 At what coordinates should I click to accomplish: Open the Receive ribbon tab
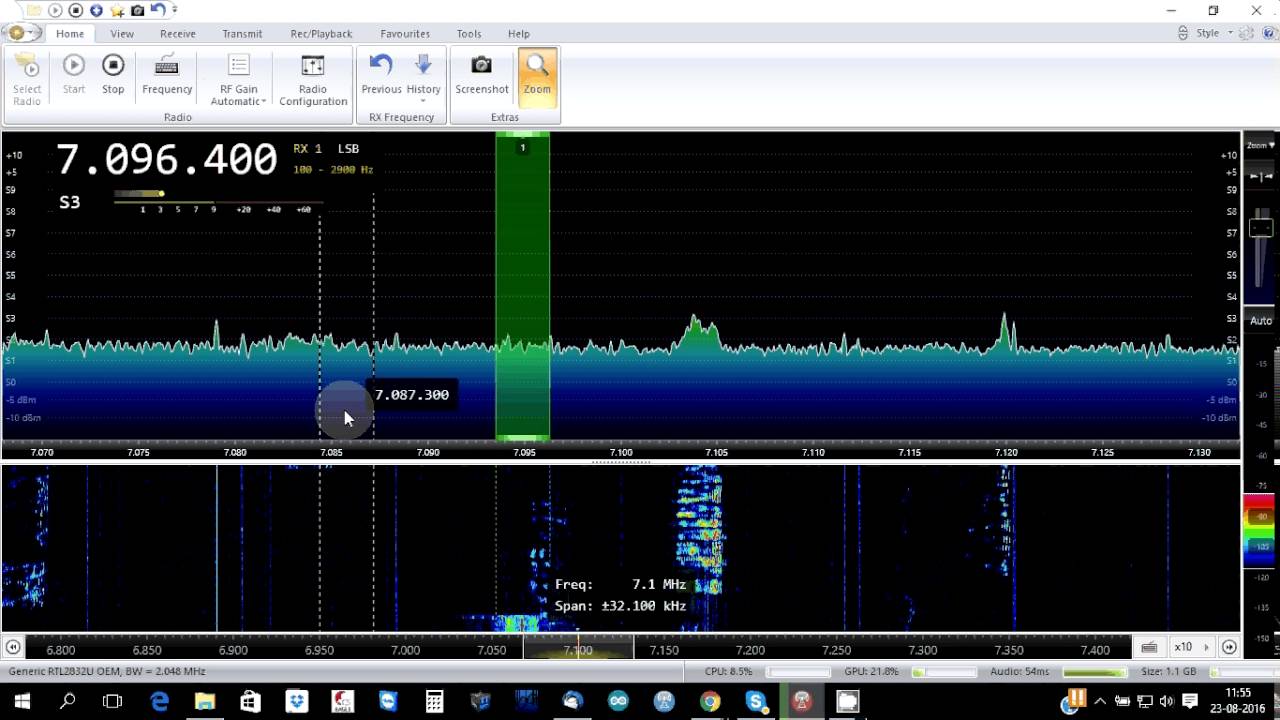click(x=178, y=33)
